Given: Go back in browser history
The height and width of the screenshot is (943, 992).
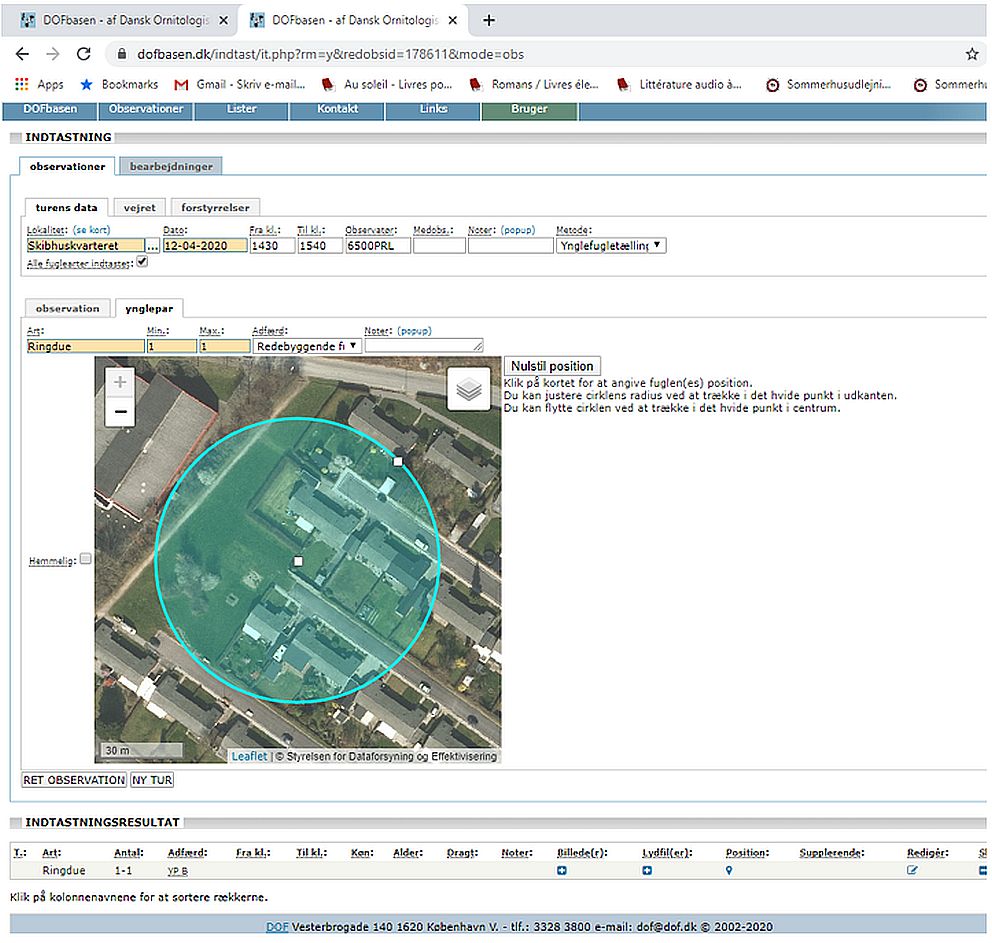Looking at the screenshot, I should tap(22, 54).
